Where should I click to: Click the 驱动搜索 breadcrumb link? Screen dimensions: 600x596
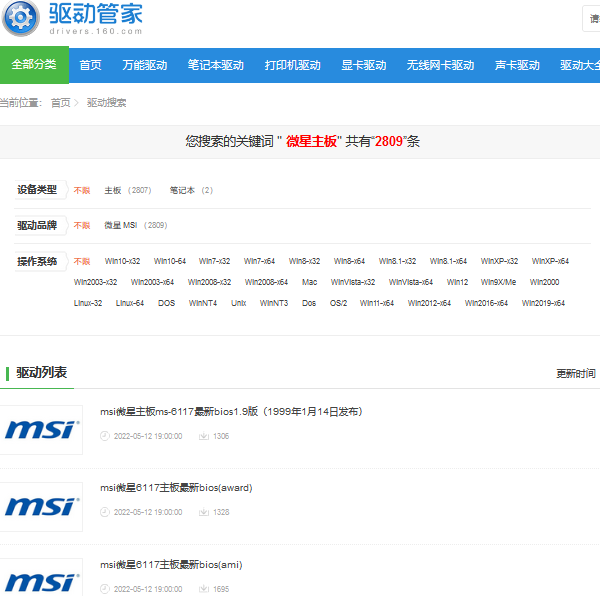point(106,103)
